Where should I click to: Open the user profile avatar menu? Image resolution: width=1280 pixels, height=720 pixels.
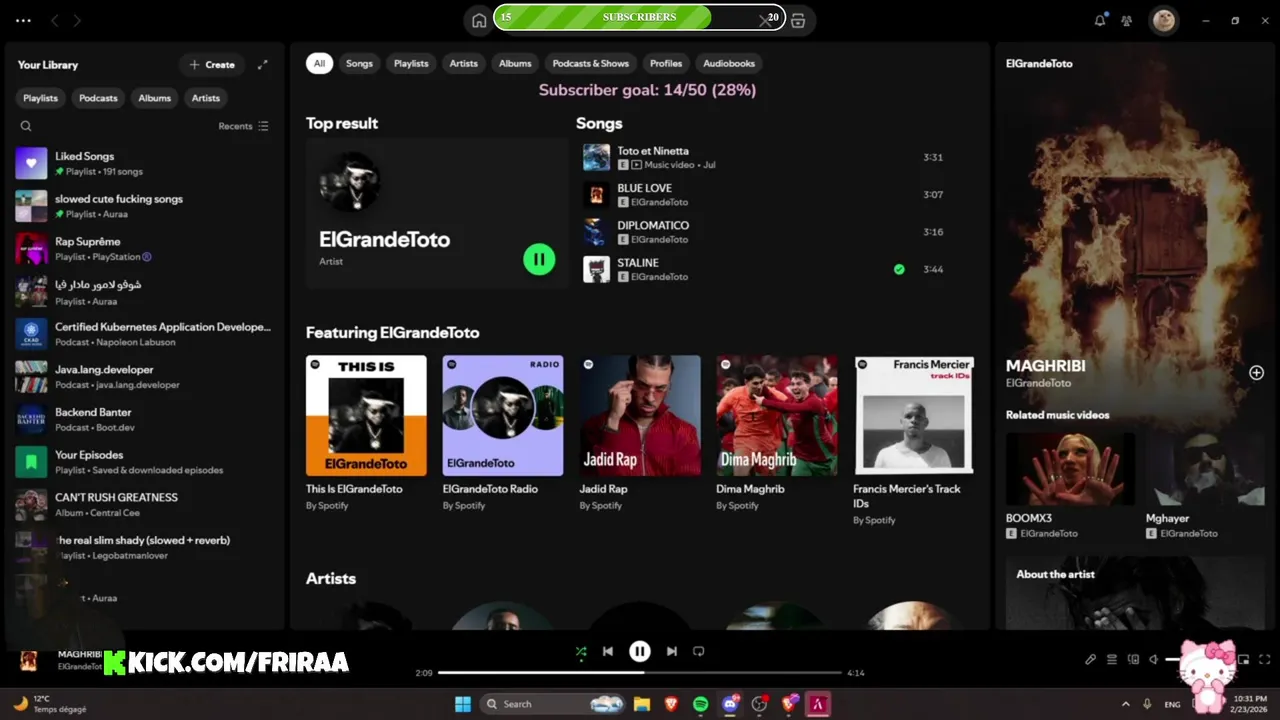pos(1163,20)
